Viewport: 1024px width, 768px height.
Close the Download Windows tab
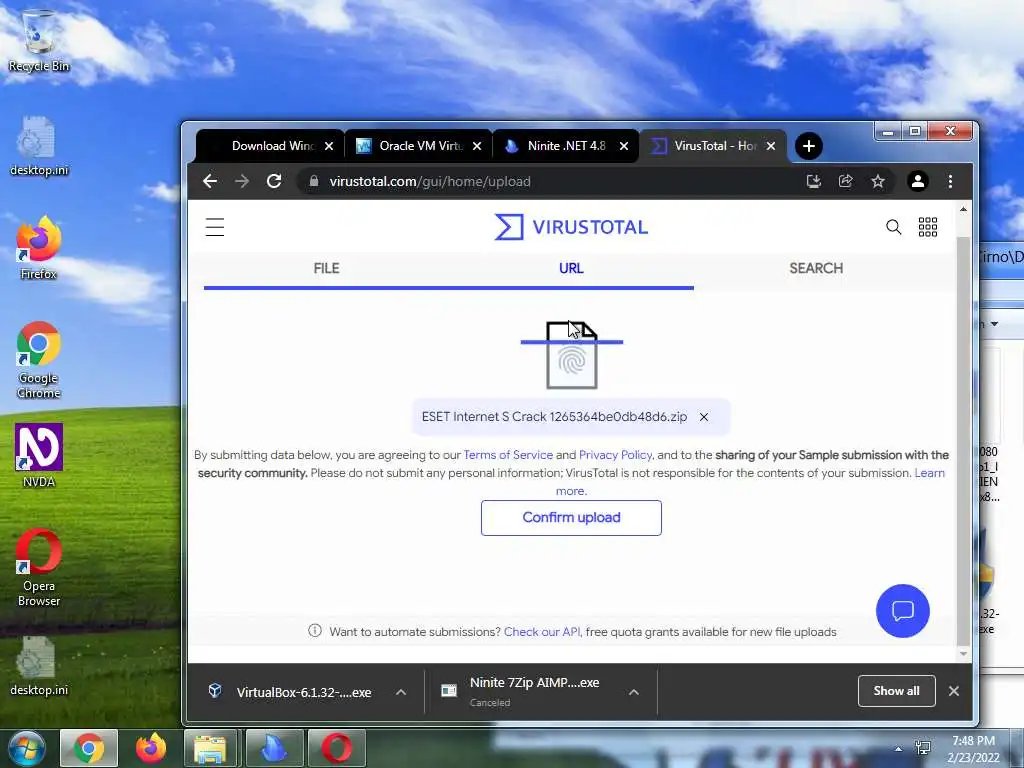(329, 146)
